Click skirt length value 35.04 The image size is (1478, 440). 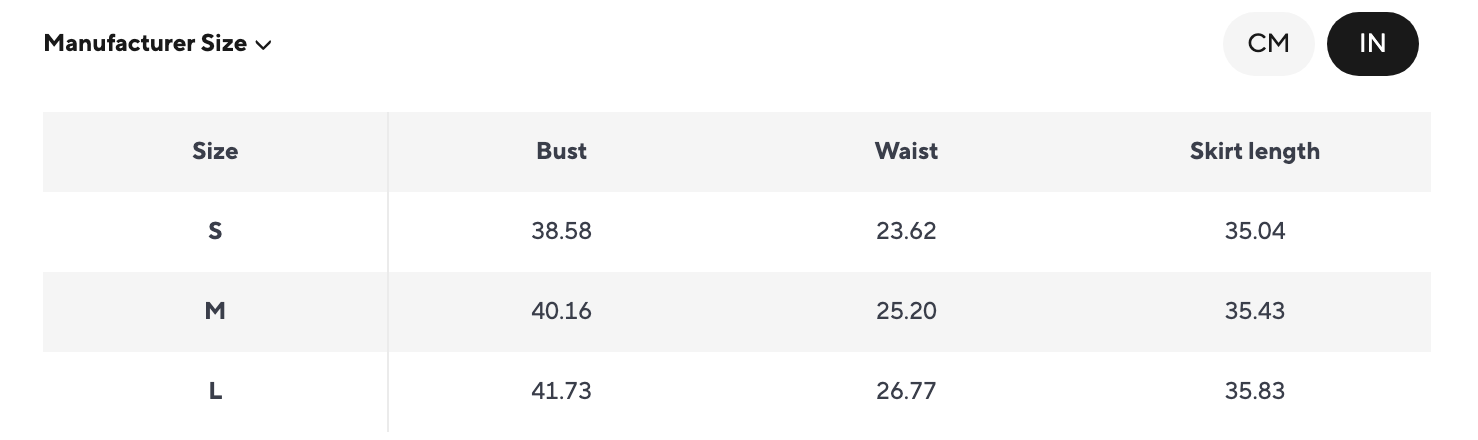coord(1254,231)
